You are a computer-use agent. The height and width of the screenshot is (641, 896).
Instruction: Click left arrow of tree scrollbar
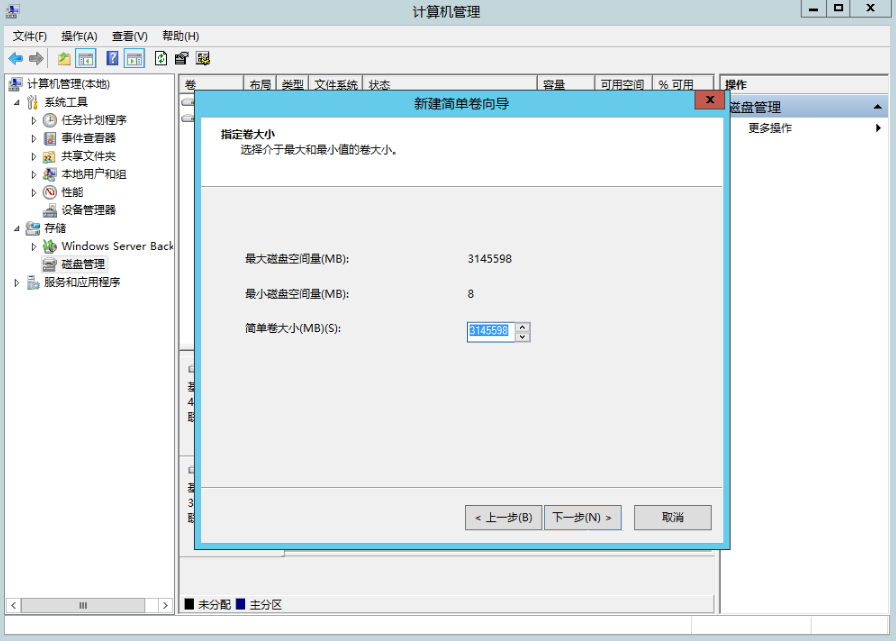14,605
